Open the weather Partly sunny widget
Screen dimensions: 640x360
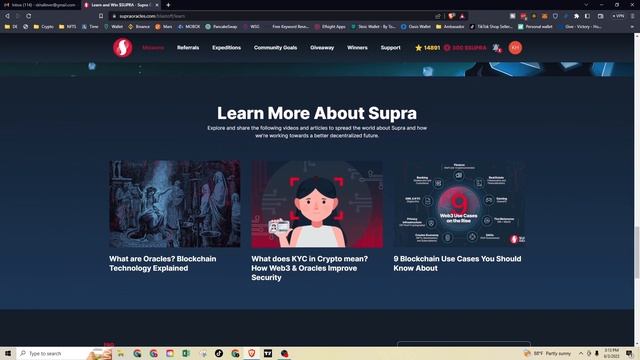tap(547, 353)
